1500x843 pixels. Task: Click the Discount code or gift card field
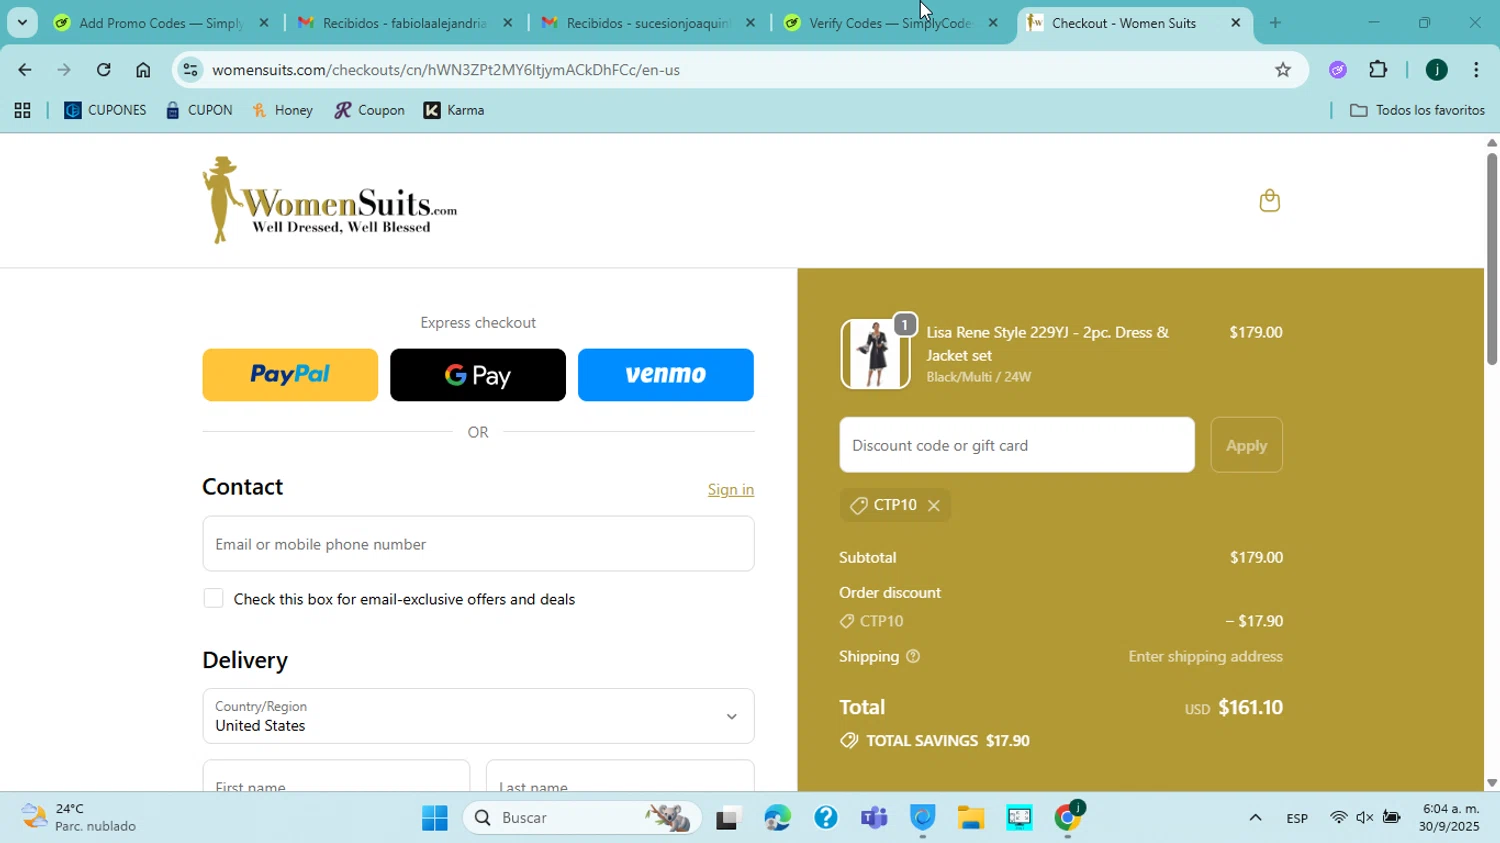pos(1017,446)
